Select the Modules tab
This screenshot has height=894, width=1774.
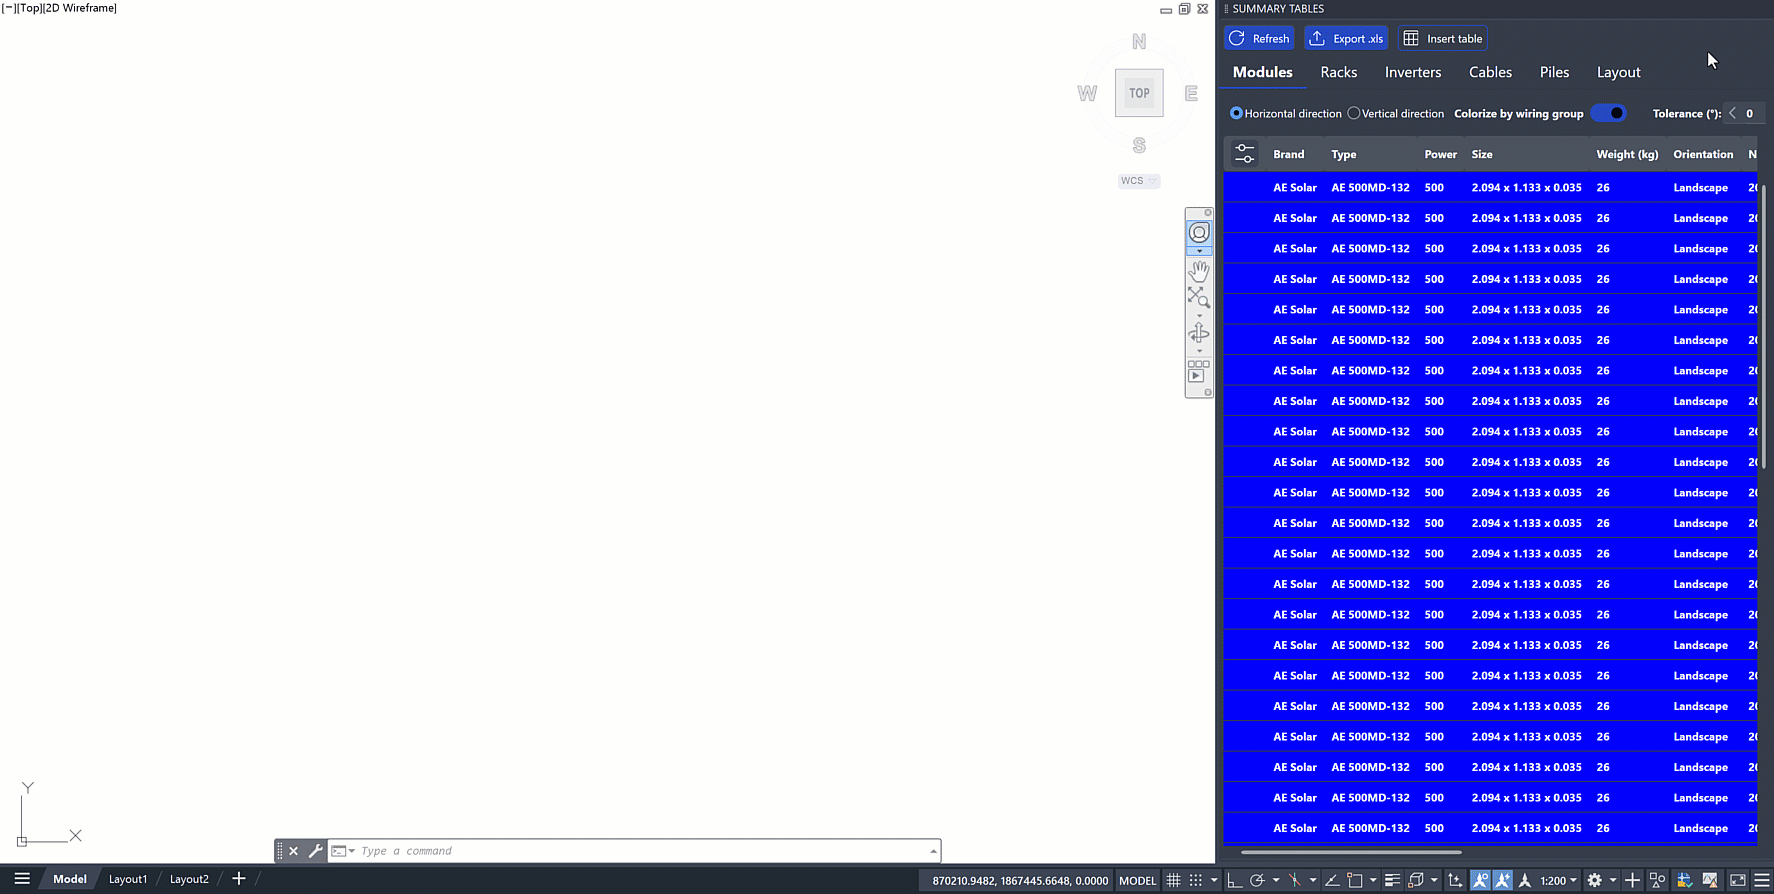[x=1262, y=72]
